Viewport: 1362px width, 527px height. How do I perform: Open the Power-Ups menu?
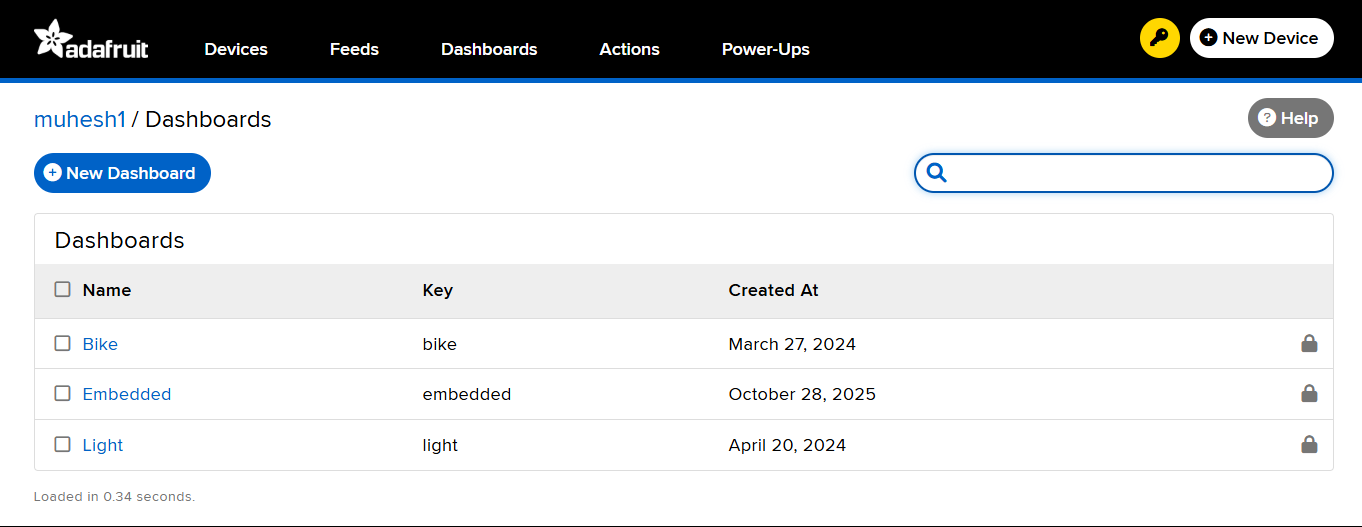point(765,49)
